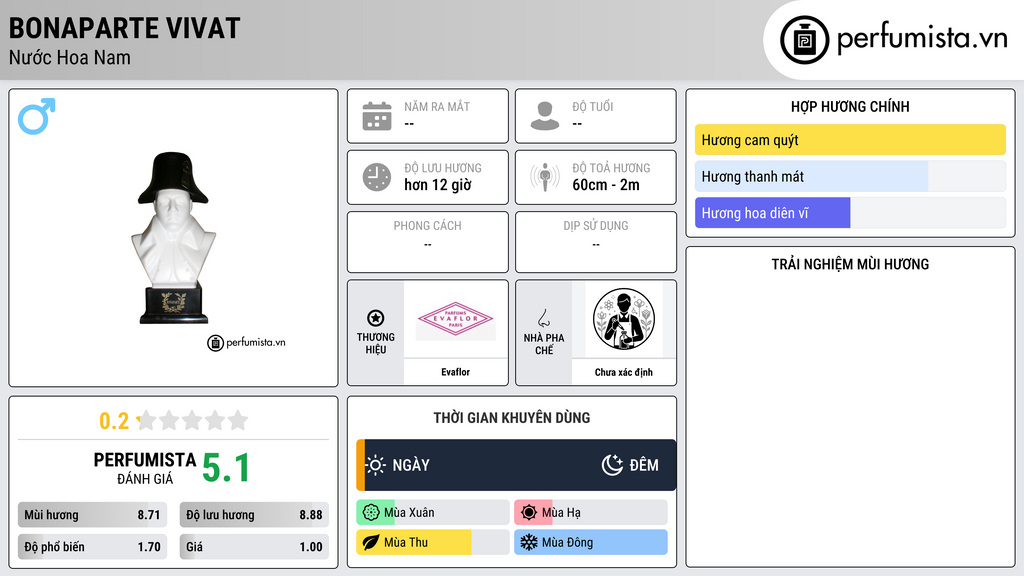The image size is (1024, 576).
Task: Click the flower icon for Mùa Xuân
Action: (371, 513)
